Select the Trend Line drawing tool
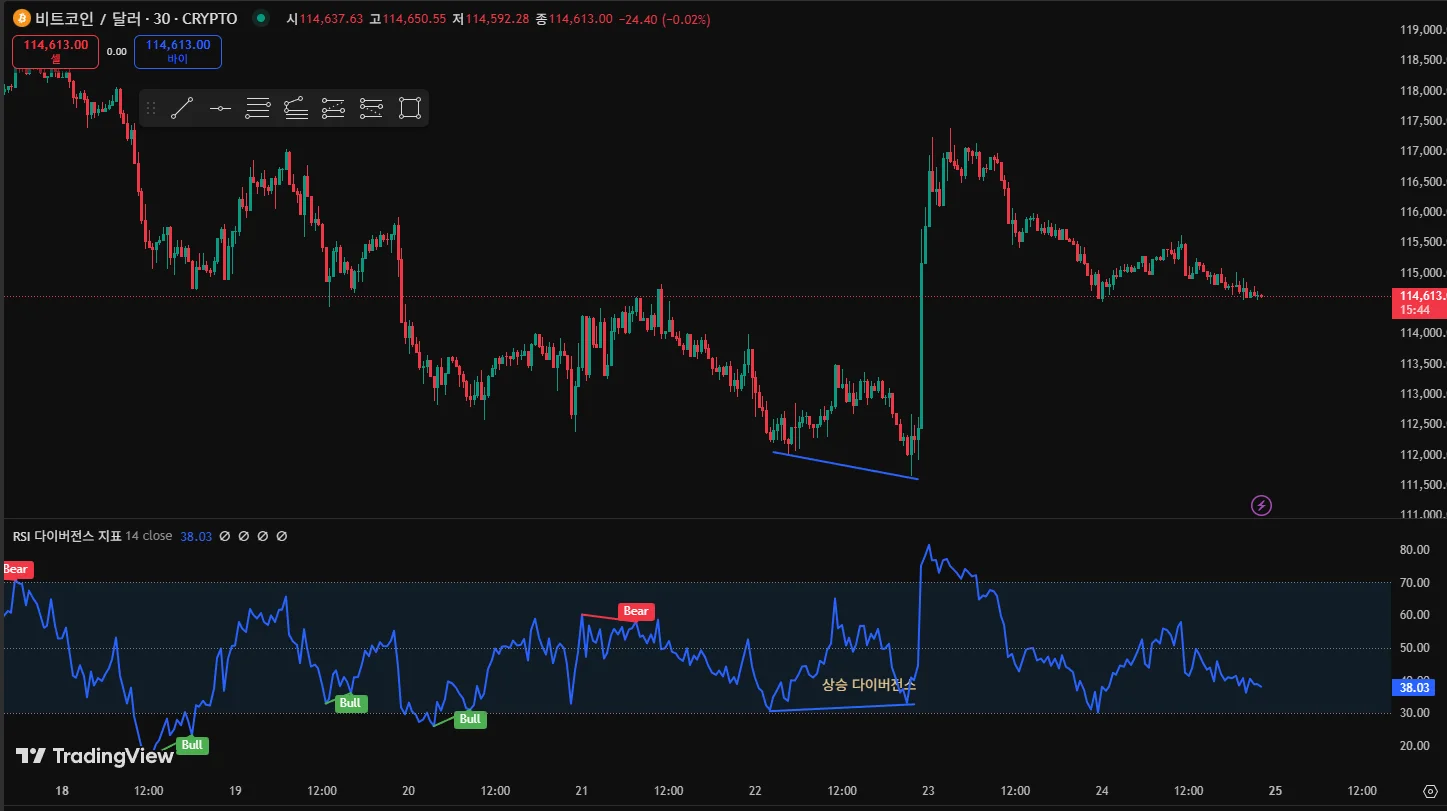Image resolution: width=1447 pixels, height=811 pixels. pos(181,108)
